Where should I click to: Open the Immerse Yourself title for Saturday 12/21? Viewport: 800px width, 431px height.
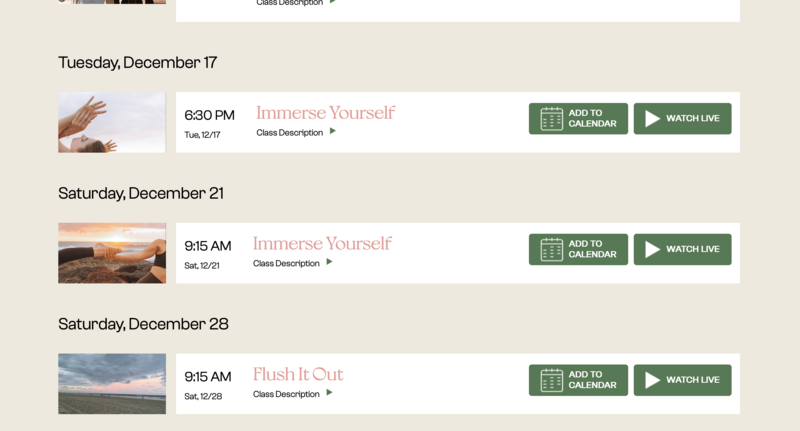coord(322,243)
